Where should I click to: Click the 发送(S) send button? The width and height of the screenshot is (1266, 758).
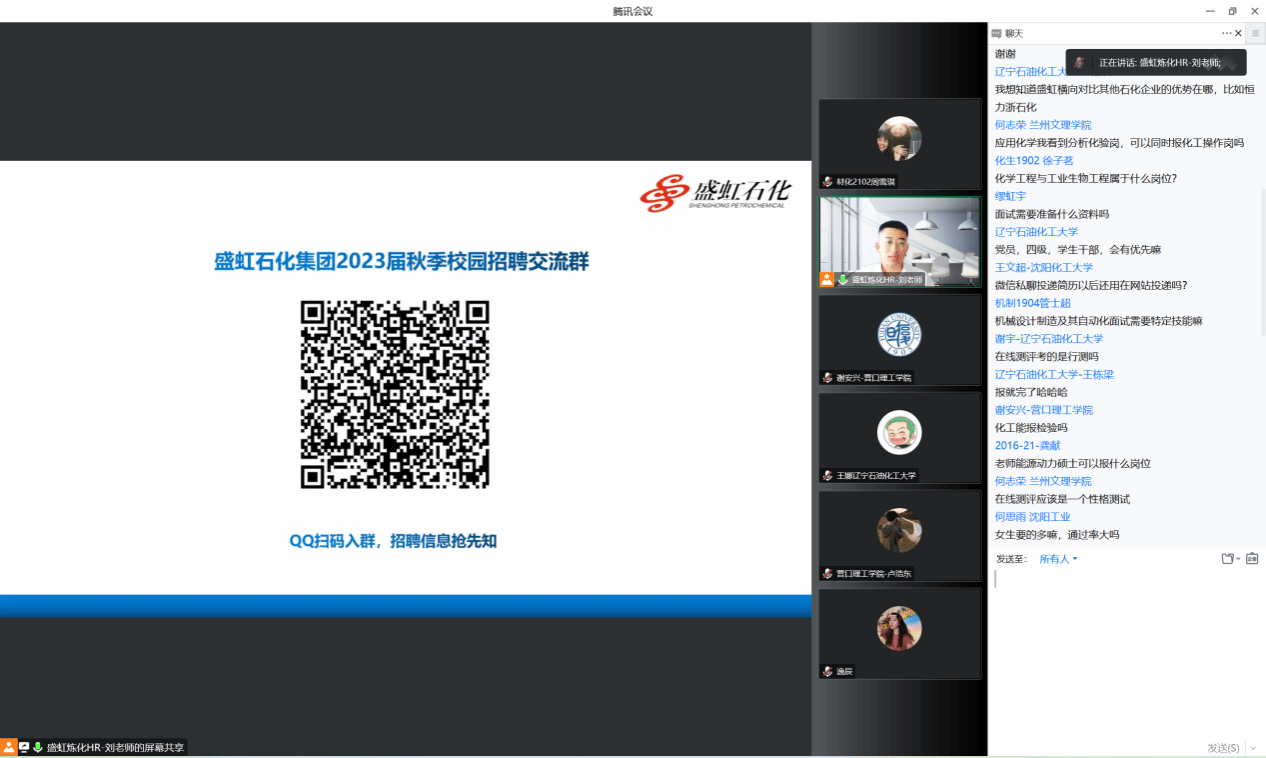point(1223,748)
